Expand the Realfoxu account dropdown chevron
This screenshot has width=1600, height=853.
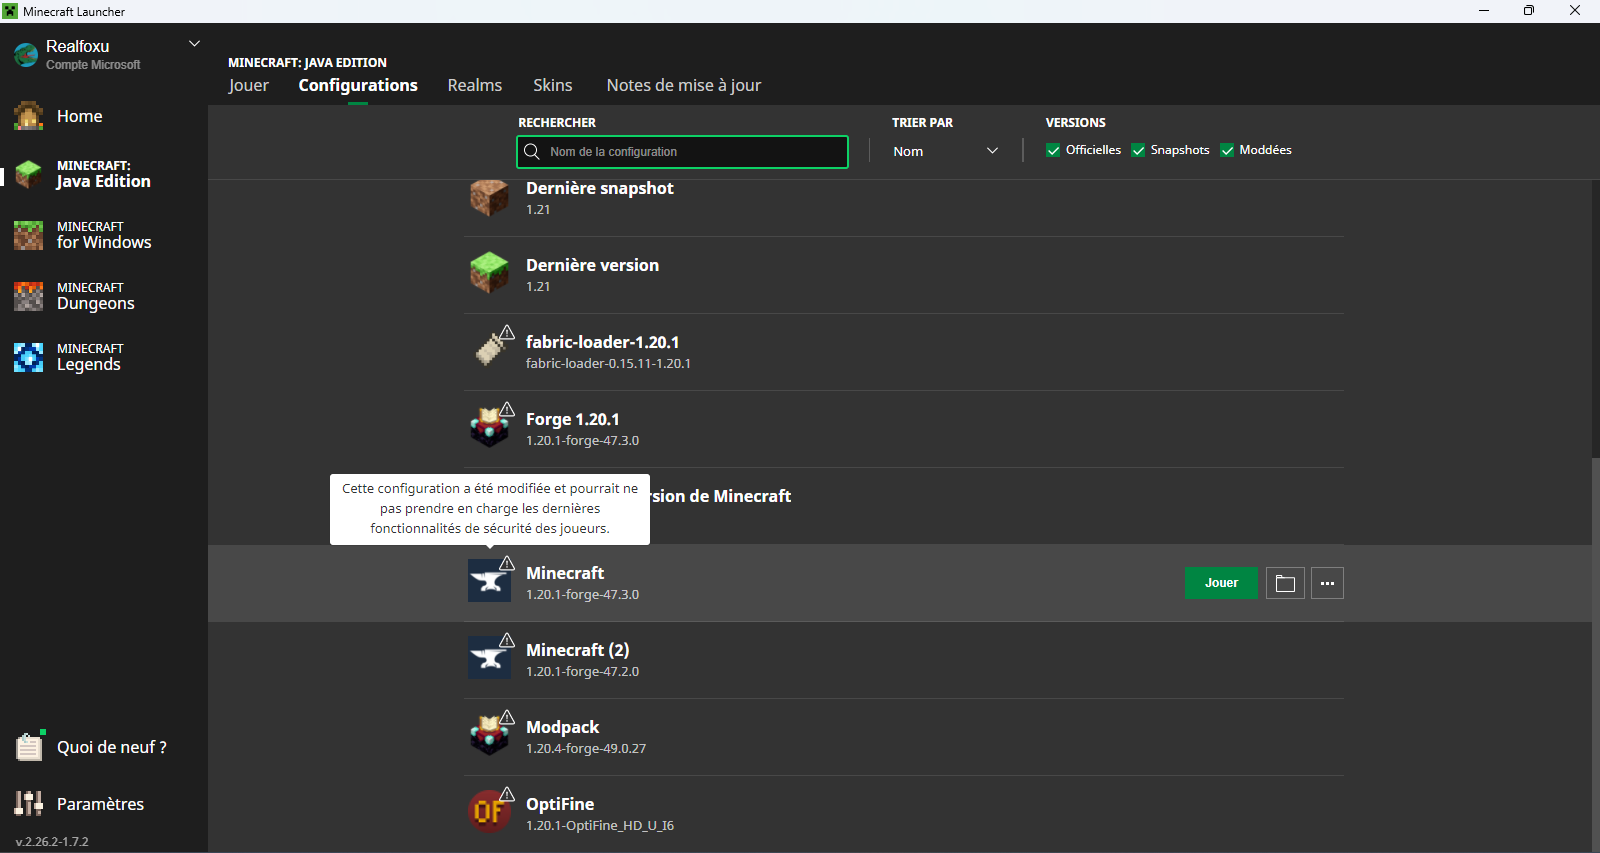[195, 44]
